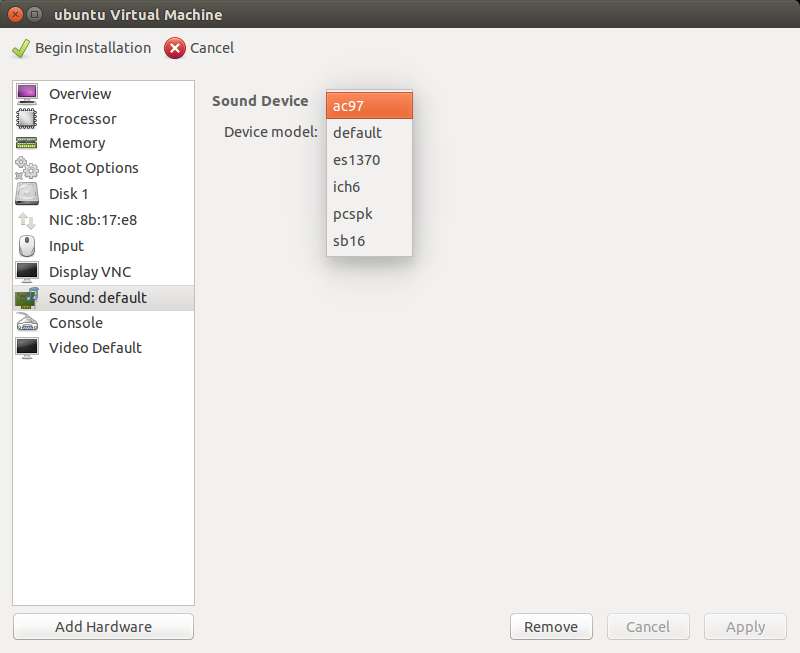800x653 pixels.
Task: Click the green checkmark Begin Installation icon
Action: (18, 47)
